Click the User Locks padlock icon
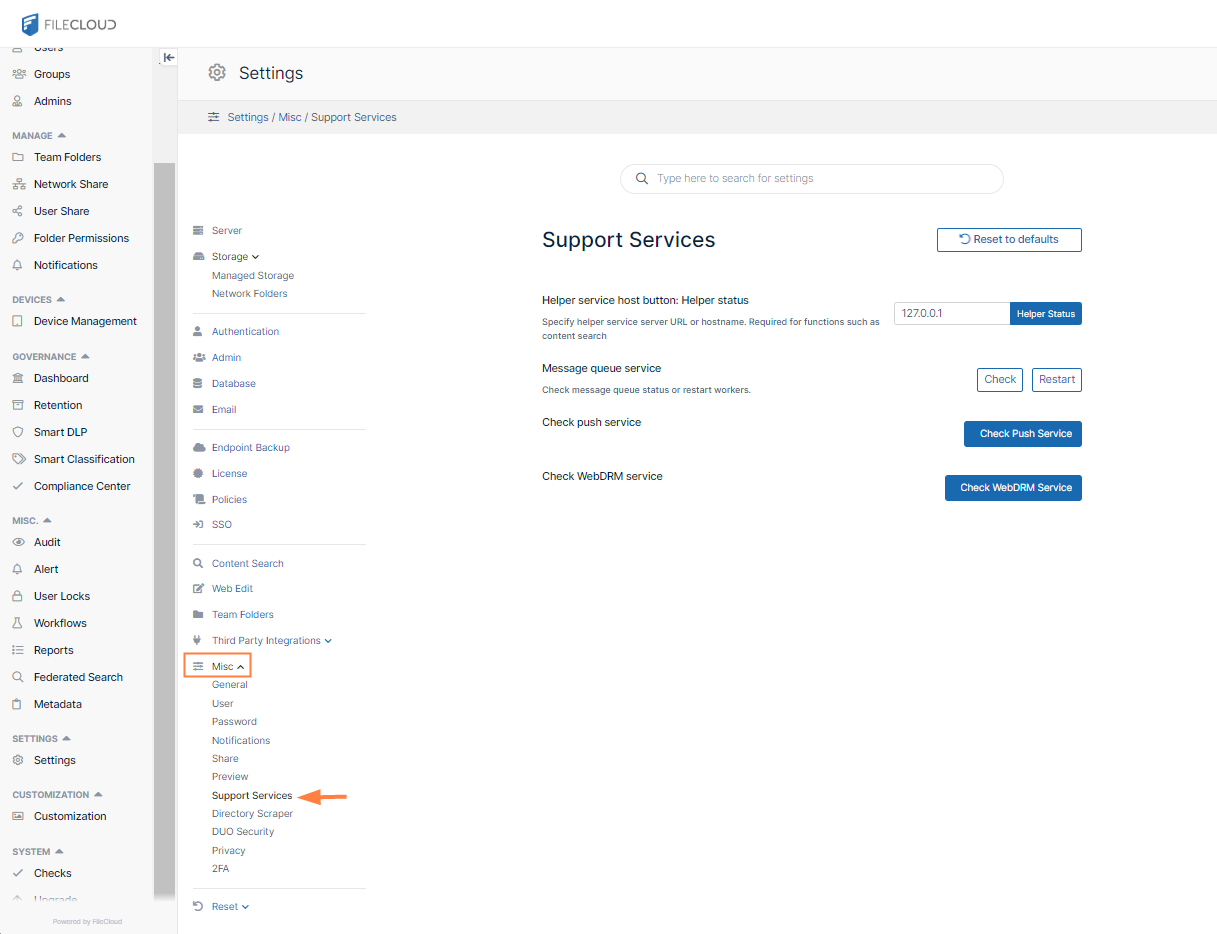Viewport: 1217px width, 934px height. 17,596
